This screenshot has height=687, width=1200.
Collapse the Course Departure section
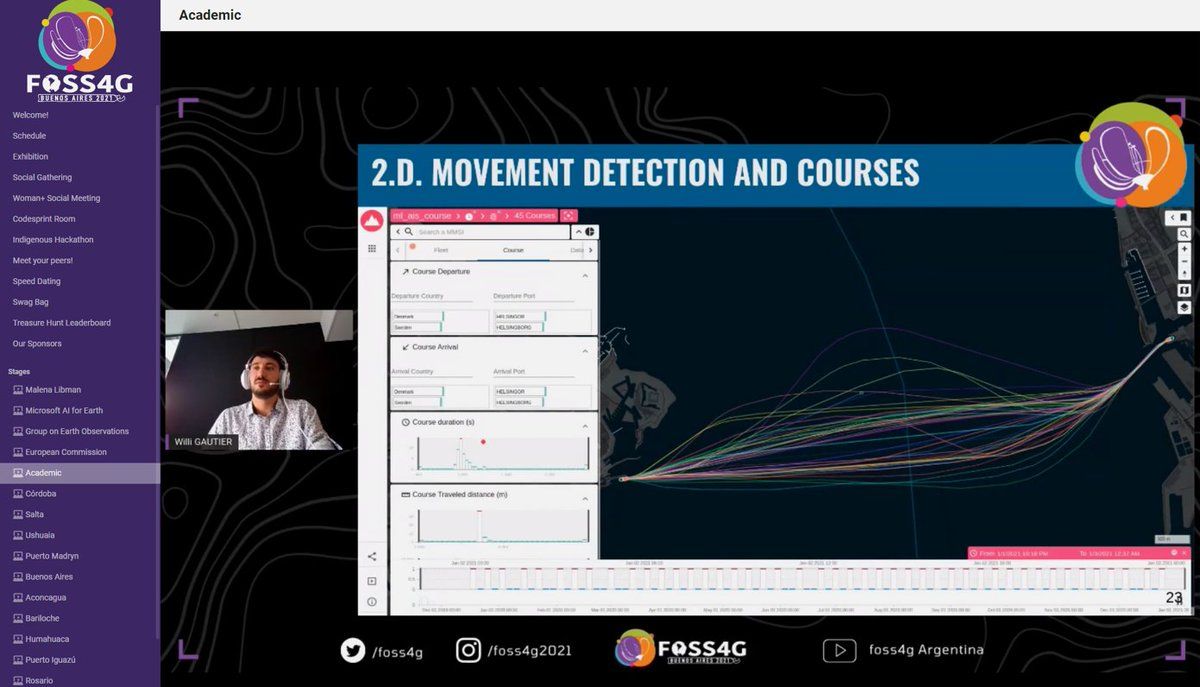[x=585, y=275]
